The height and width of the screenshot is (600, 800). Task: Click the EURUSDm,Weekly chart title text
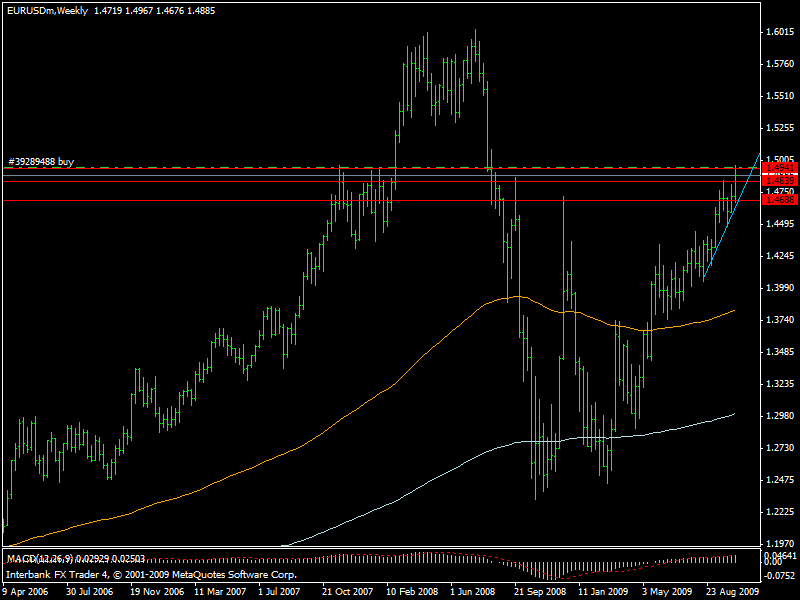[x=45, y=11]
